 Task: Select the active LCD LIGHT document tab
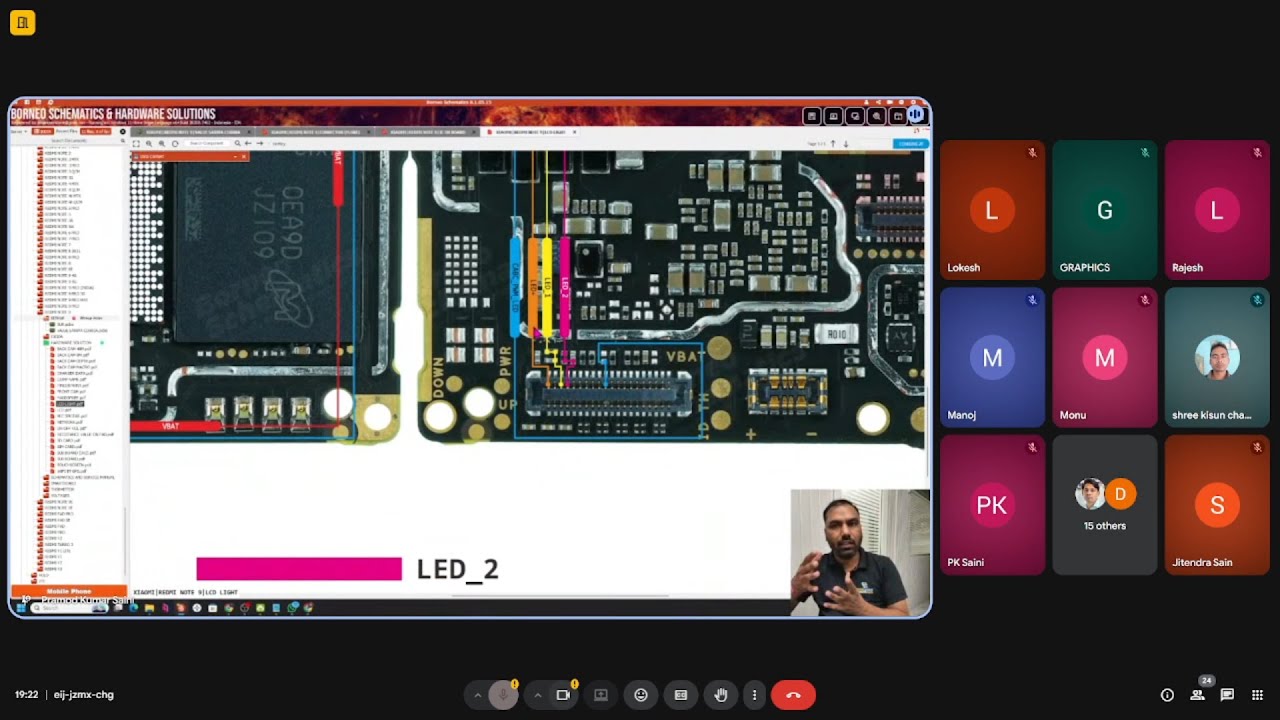pyautogui.click(x=531, y=132)
